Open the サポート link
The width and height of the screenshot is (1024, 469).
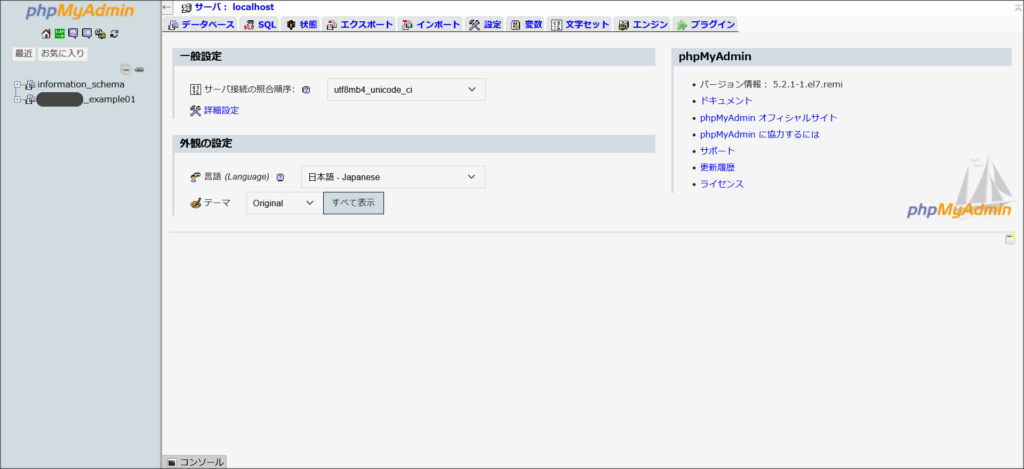(x=718, y=151)
